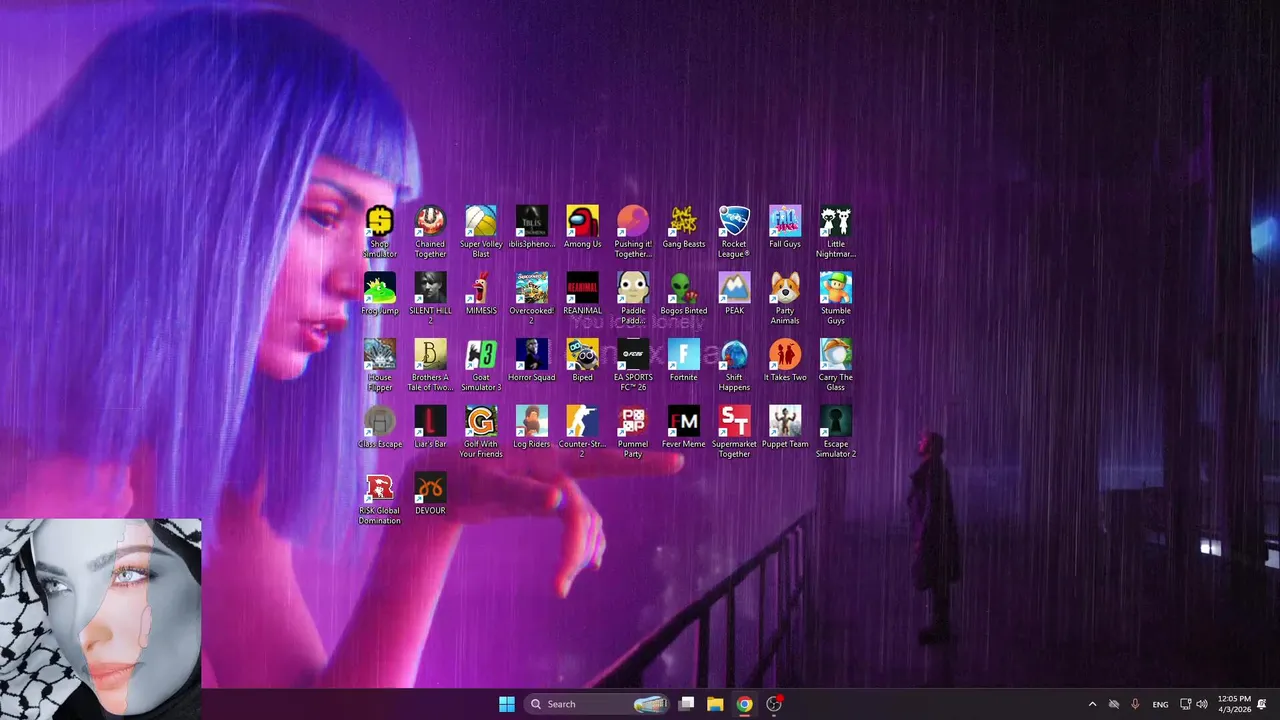
Task: Click the Shift Happens icon
Action: coord(734,365)
